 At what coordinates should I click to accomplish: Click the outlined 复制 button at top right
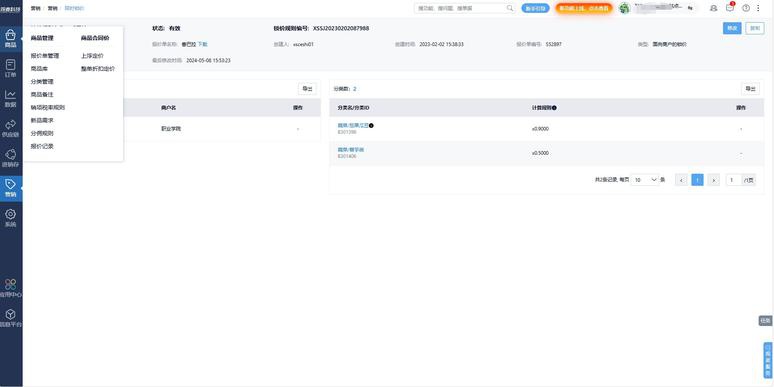click(x=755, y=28)
